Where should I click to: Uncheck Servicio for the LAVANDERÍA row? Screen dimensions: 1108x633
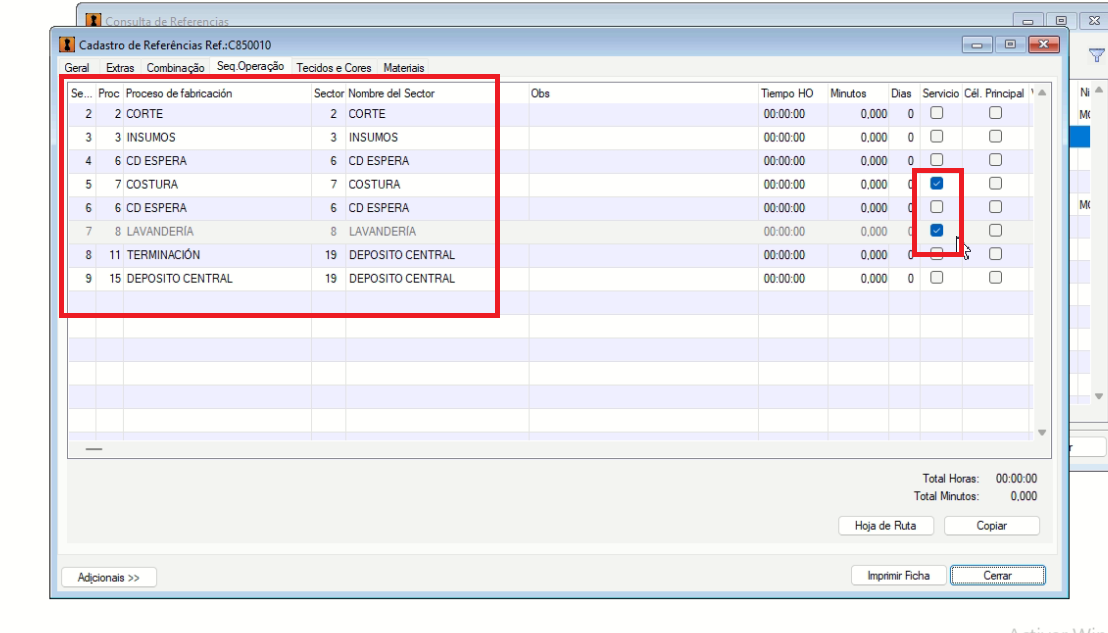click(936, 230)
